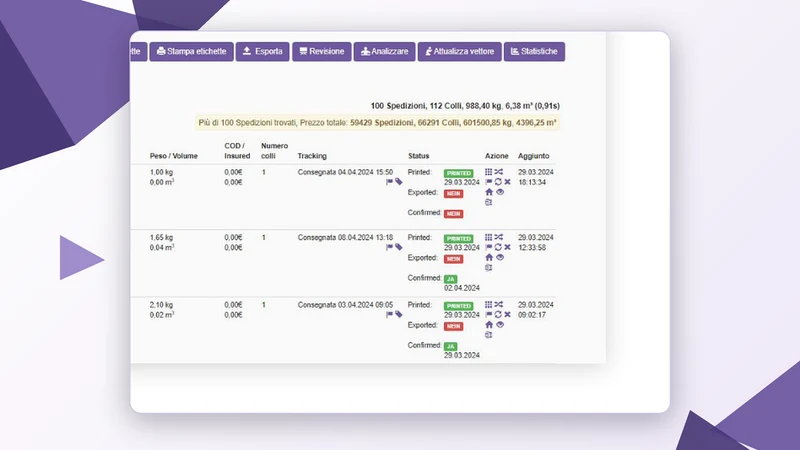800x450 pixels.
Task: Click the X delete icon in the 09:02:17 row
Action: (507, 315)
